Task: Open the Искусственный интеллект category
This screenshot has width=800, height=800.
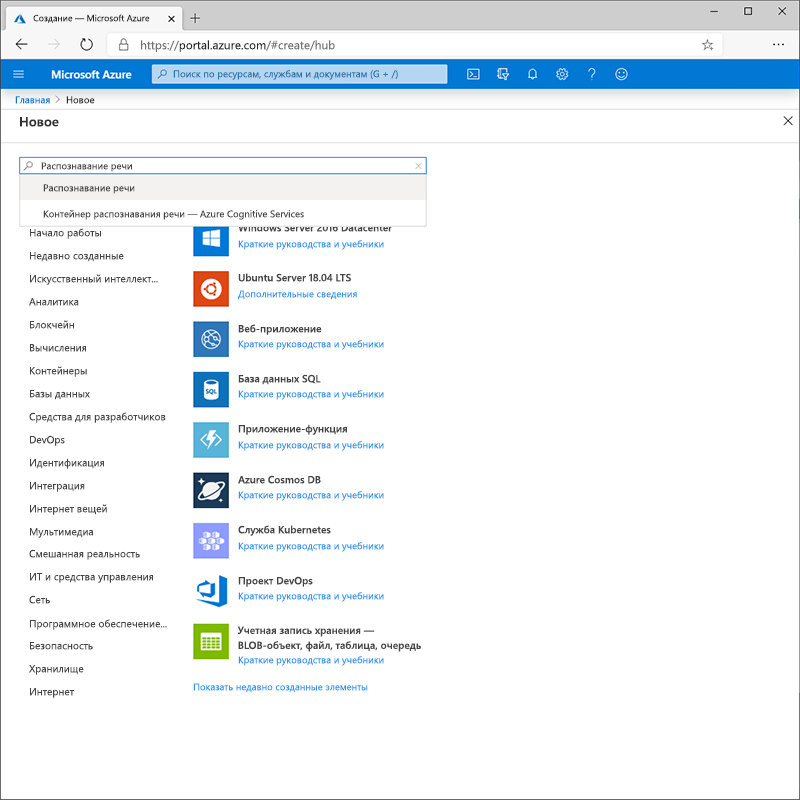Action: [93, 279]
